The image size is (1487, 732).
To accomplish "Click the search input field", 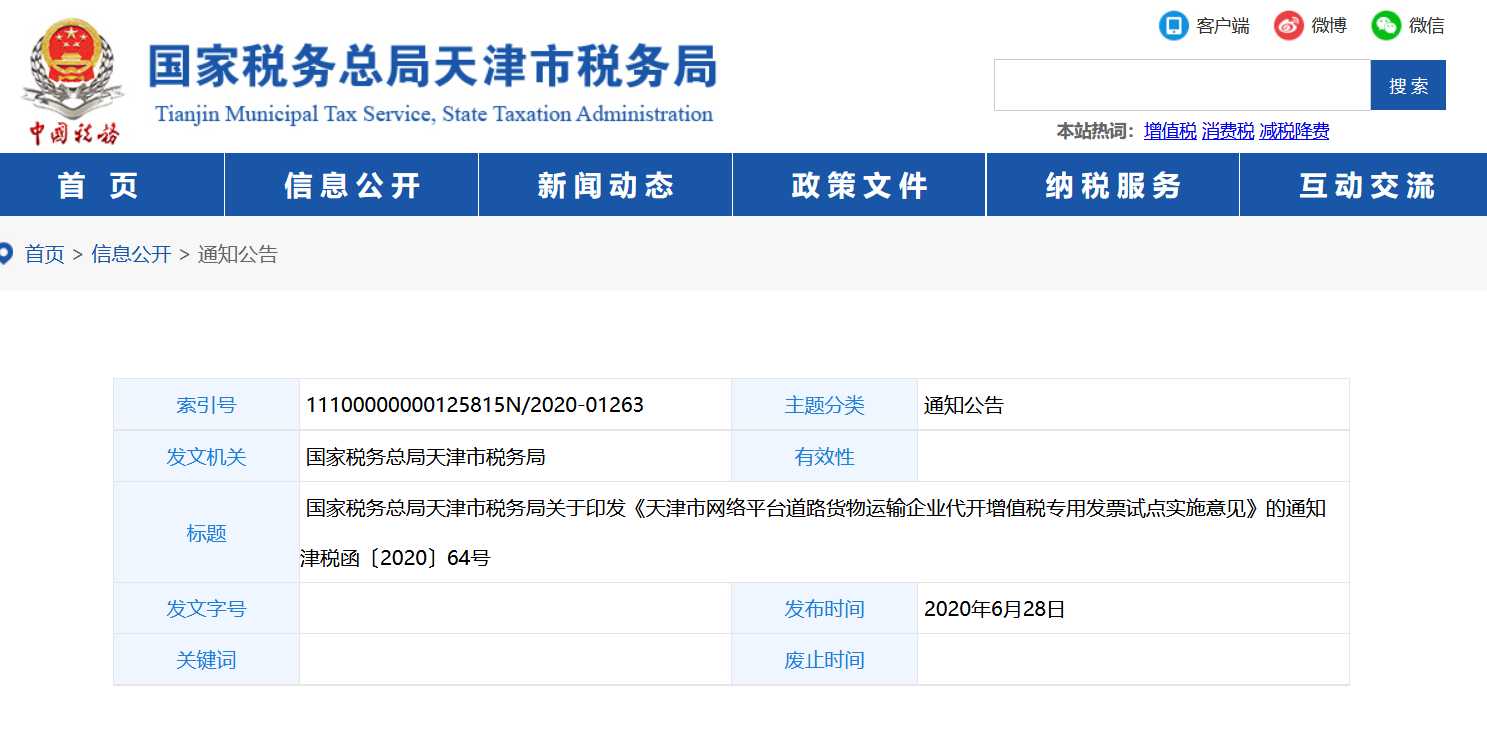I will pos(1181,85).
